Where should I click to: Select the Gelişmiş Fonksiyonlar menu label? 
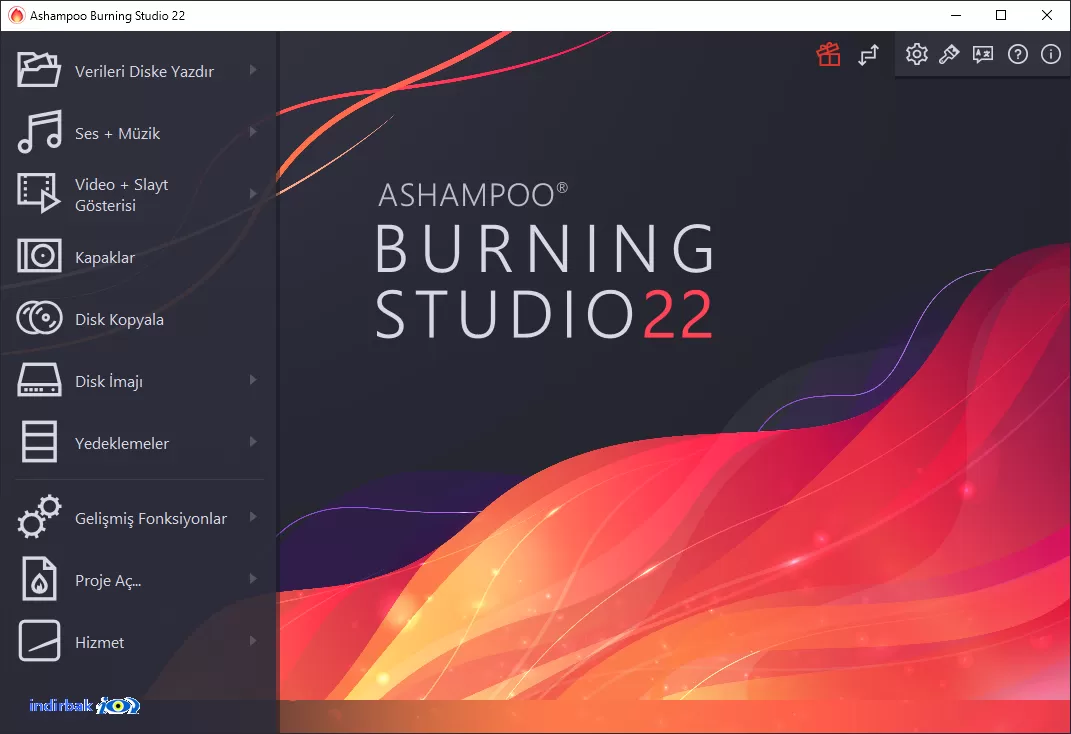pos(150,519)
